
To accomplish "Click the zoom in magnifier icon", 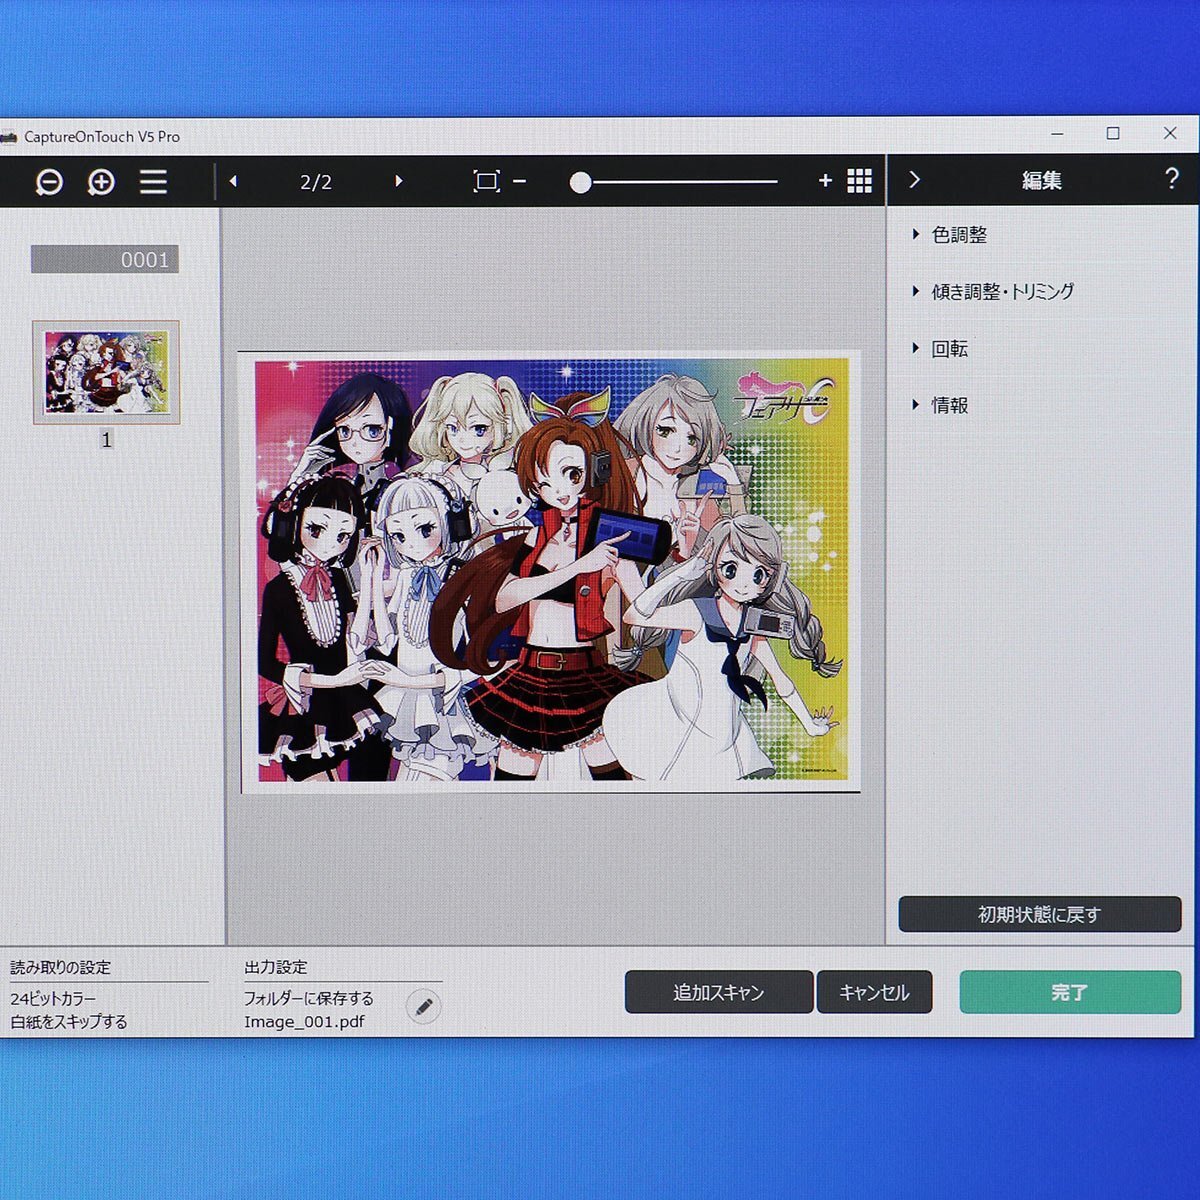I will 101,182.
